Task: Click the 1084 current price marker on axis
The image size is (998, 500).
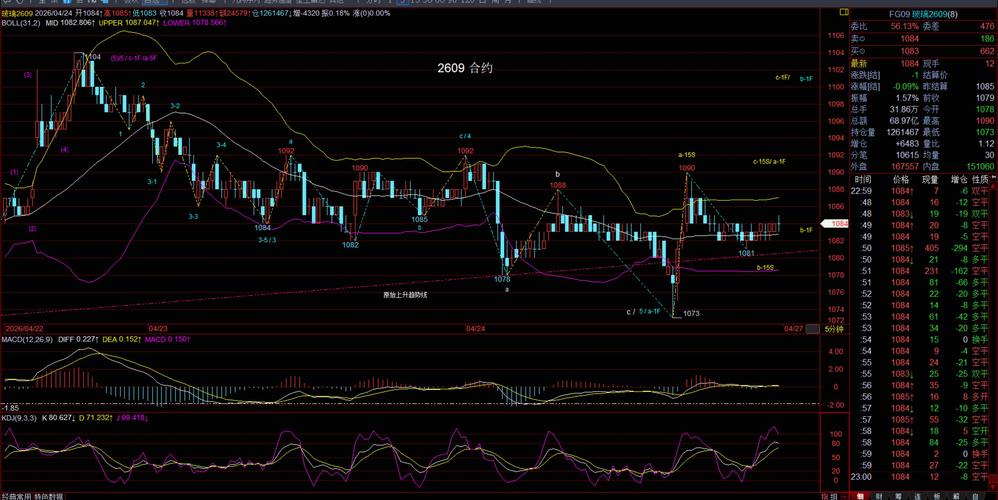Action: 835,223
